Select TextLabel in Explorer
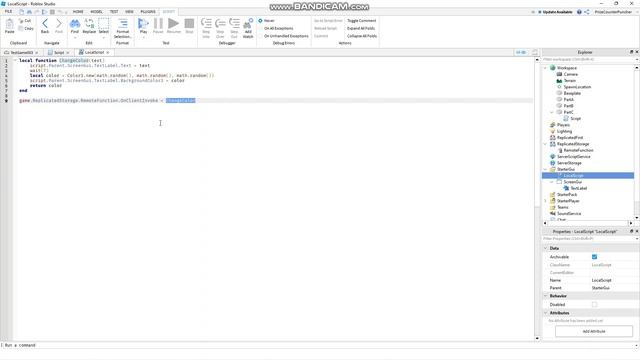 click(578, 188)
